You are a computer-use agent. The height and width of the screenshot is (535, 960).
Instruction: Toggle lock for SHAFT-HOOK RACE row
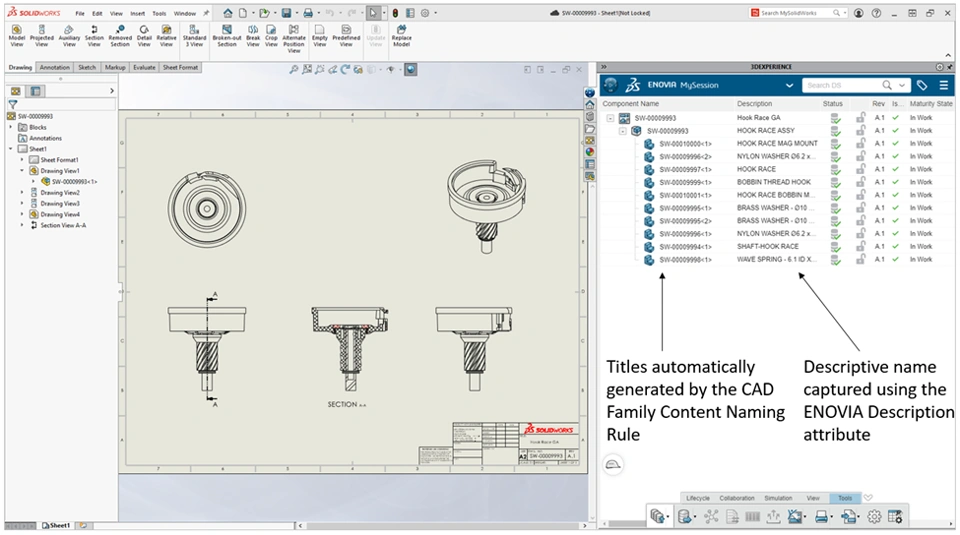click(861, 246)
